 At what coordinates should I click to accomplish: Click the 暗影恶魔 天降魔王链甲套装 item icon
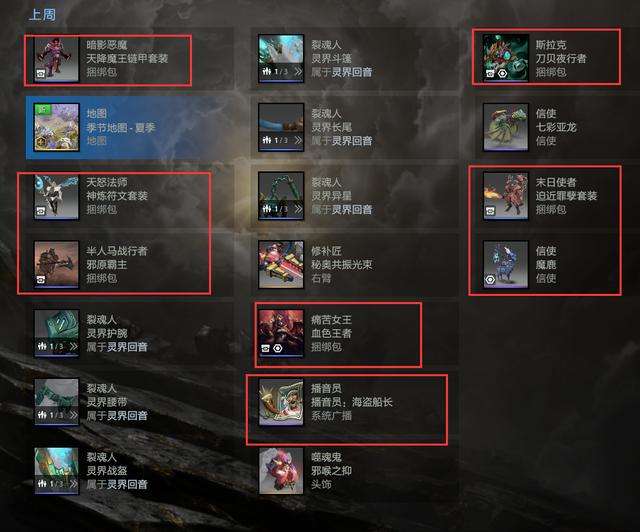tap(56, 59)
